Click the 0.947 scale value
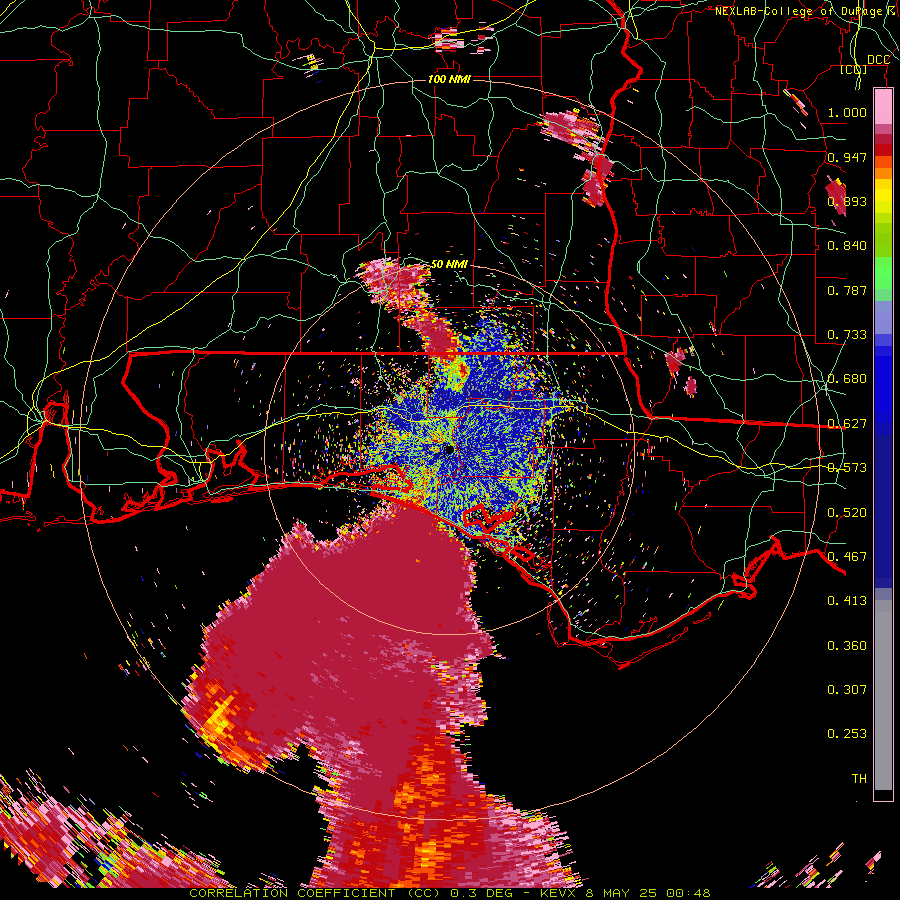 click(847, 157)
